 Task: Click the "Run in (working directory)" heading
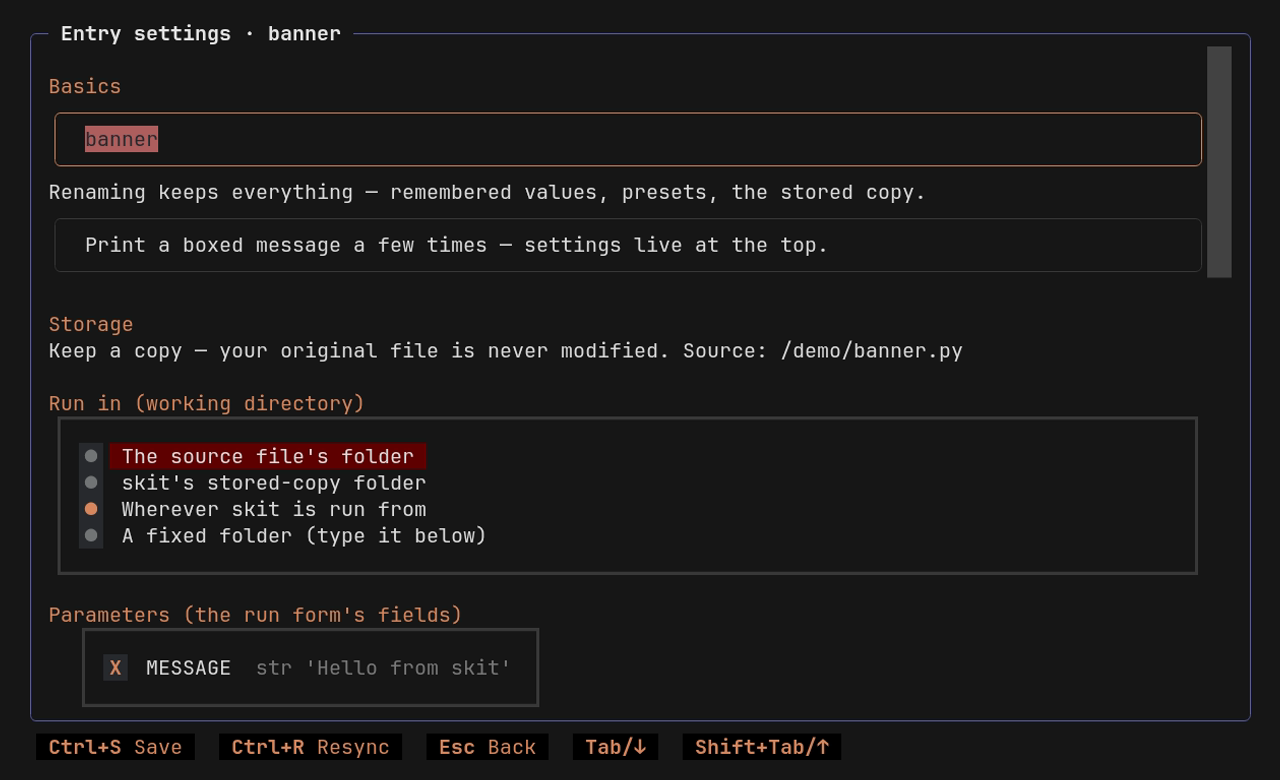[207, 403]
